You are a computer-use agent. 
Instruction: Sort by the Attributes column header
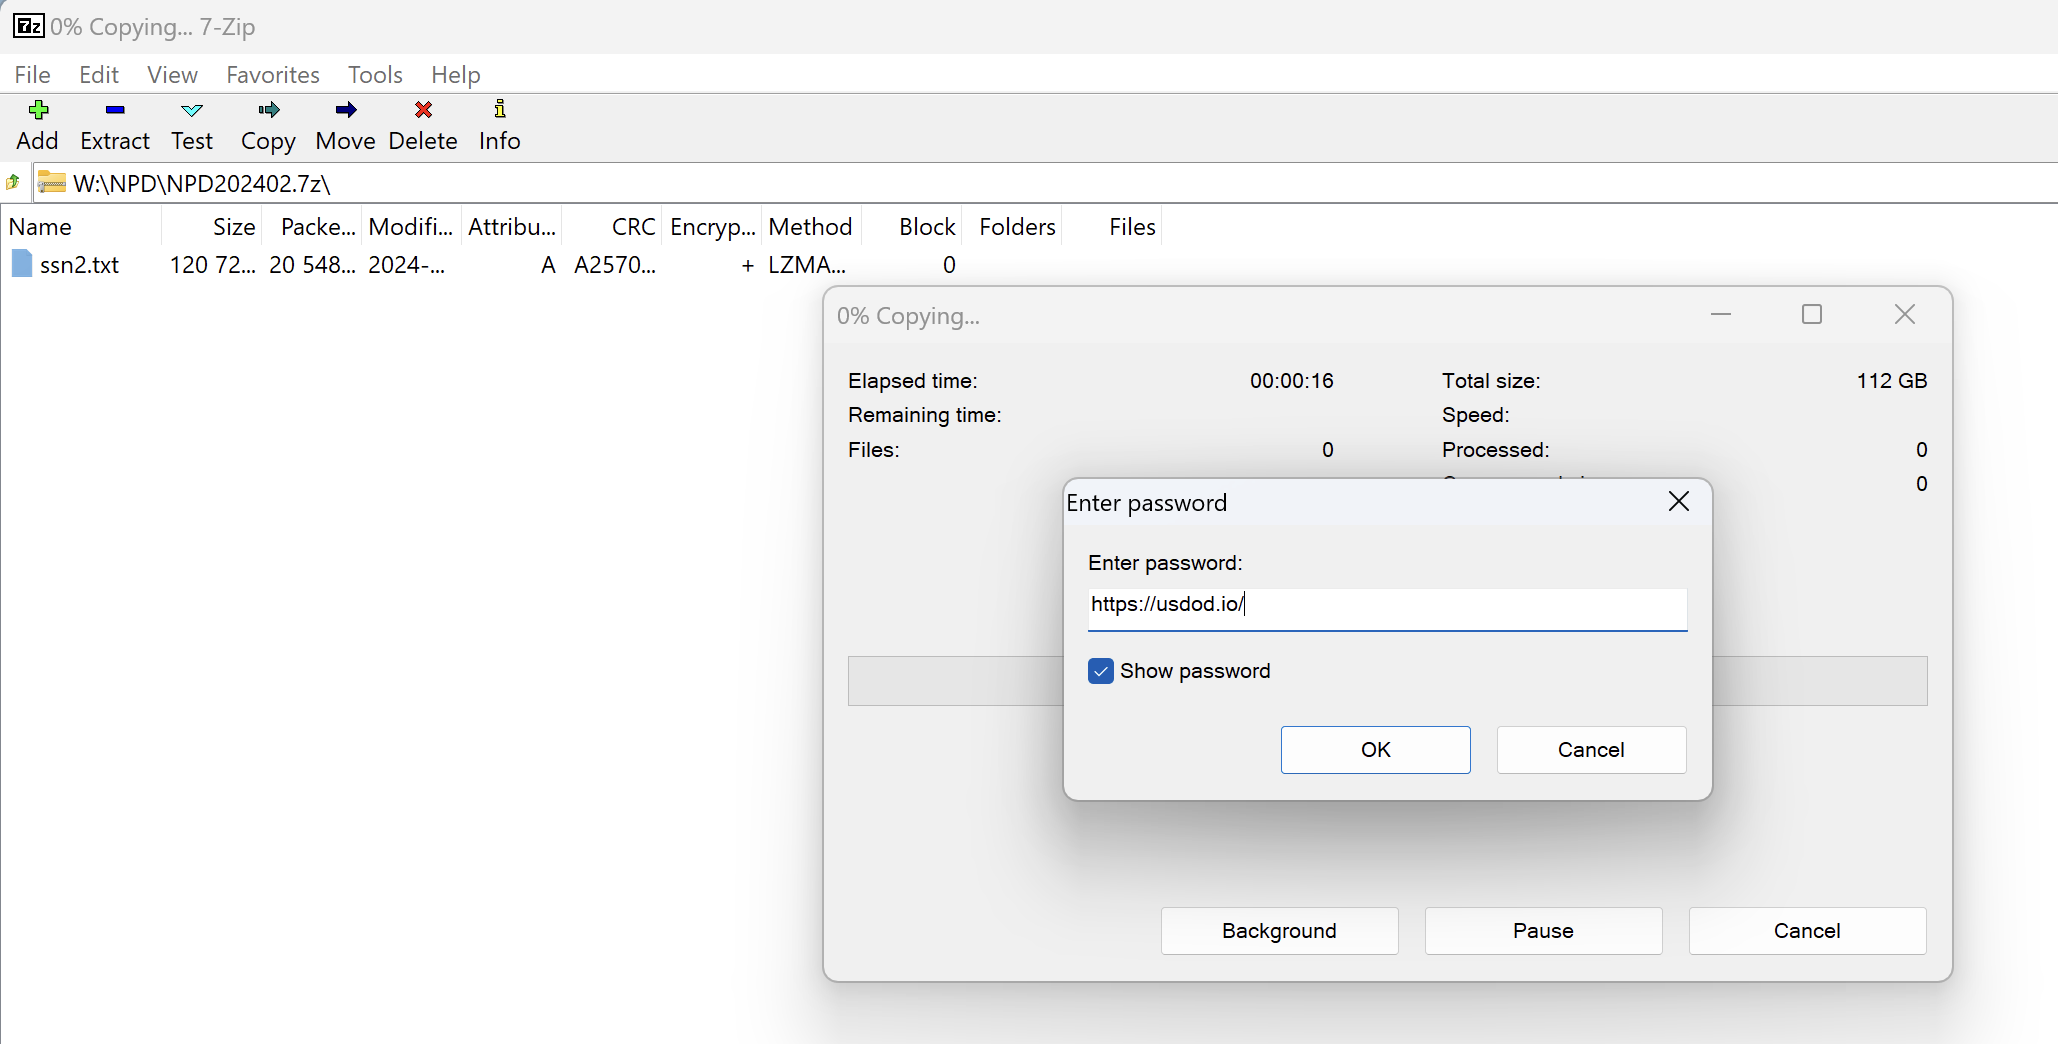(x=511, y=227)
